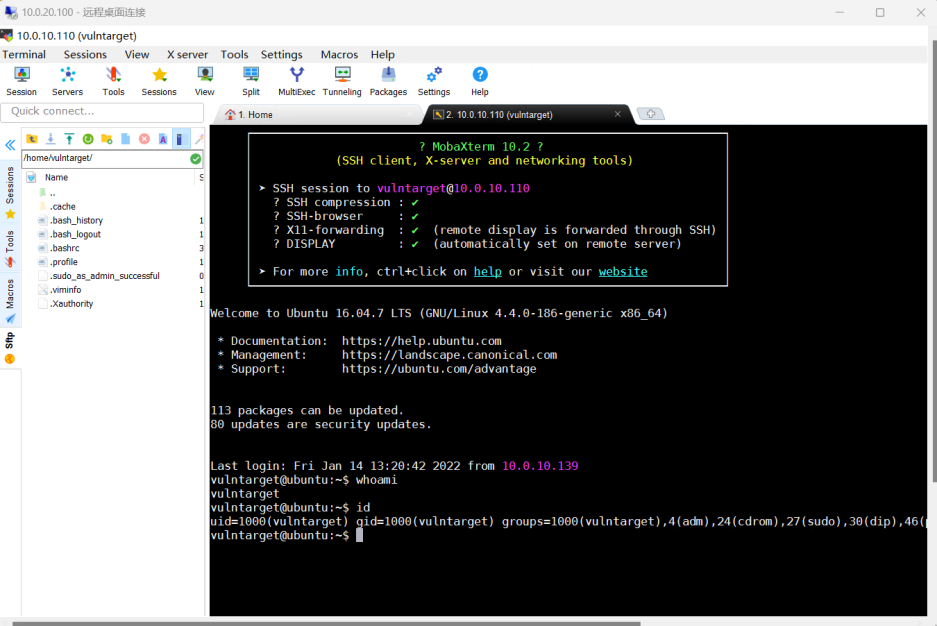Open the Packages toolbar icon

pos(388,80)
